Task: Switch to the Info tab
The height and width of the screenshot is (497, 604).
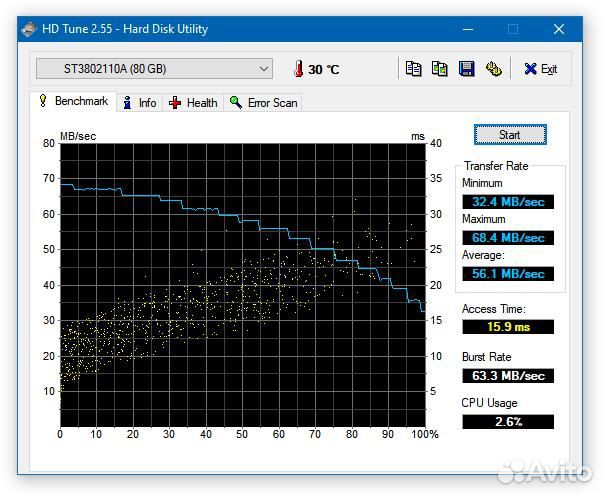Action: tap(139, 103)
